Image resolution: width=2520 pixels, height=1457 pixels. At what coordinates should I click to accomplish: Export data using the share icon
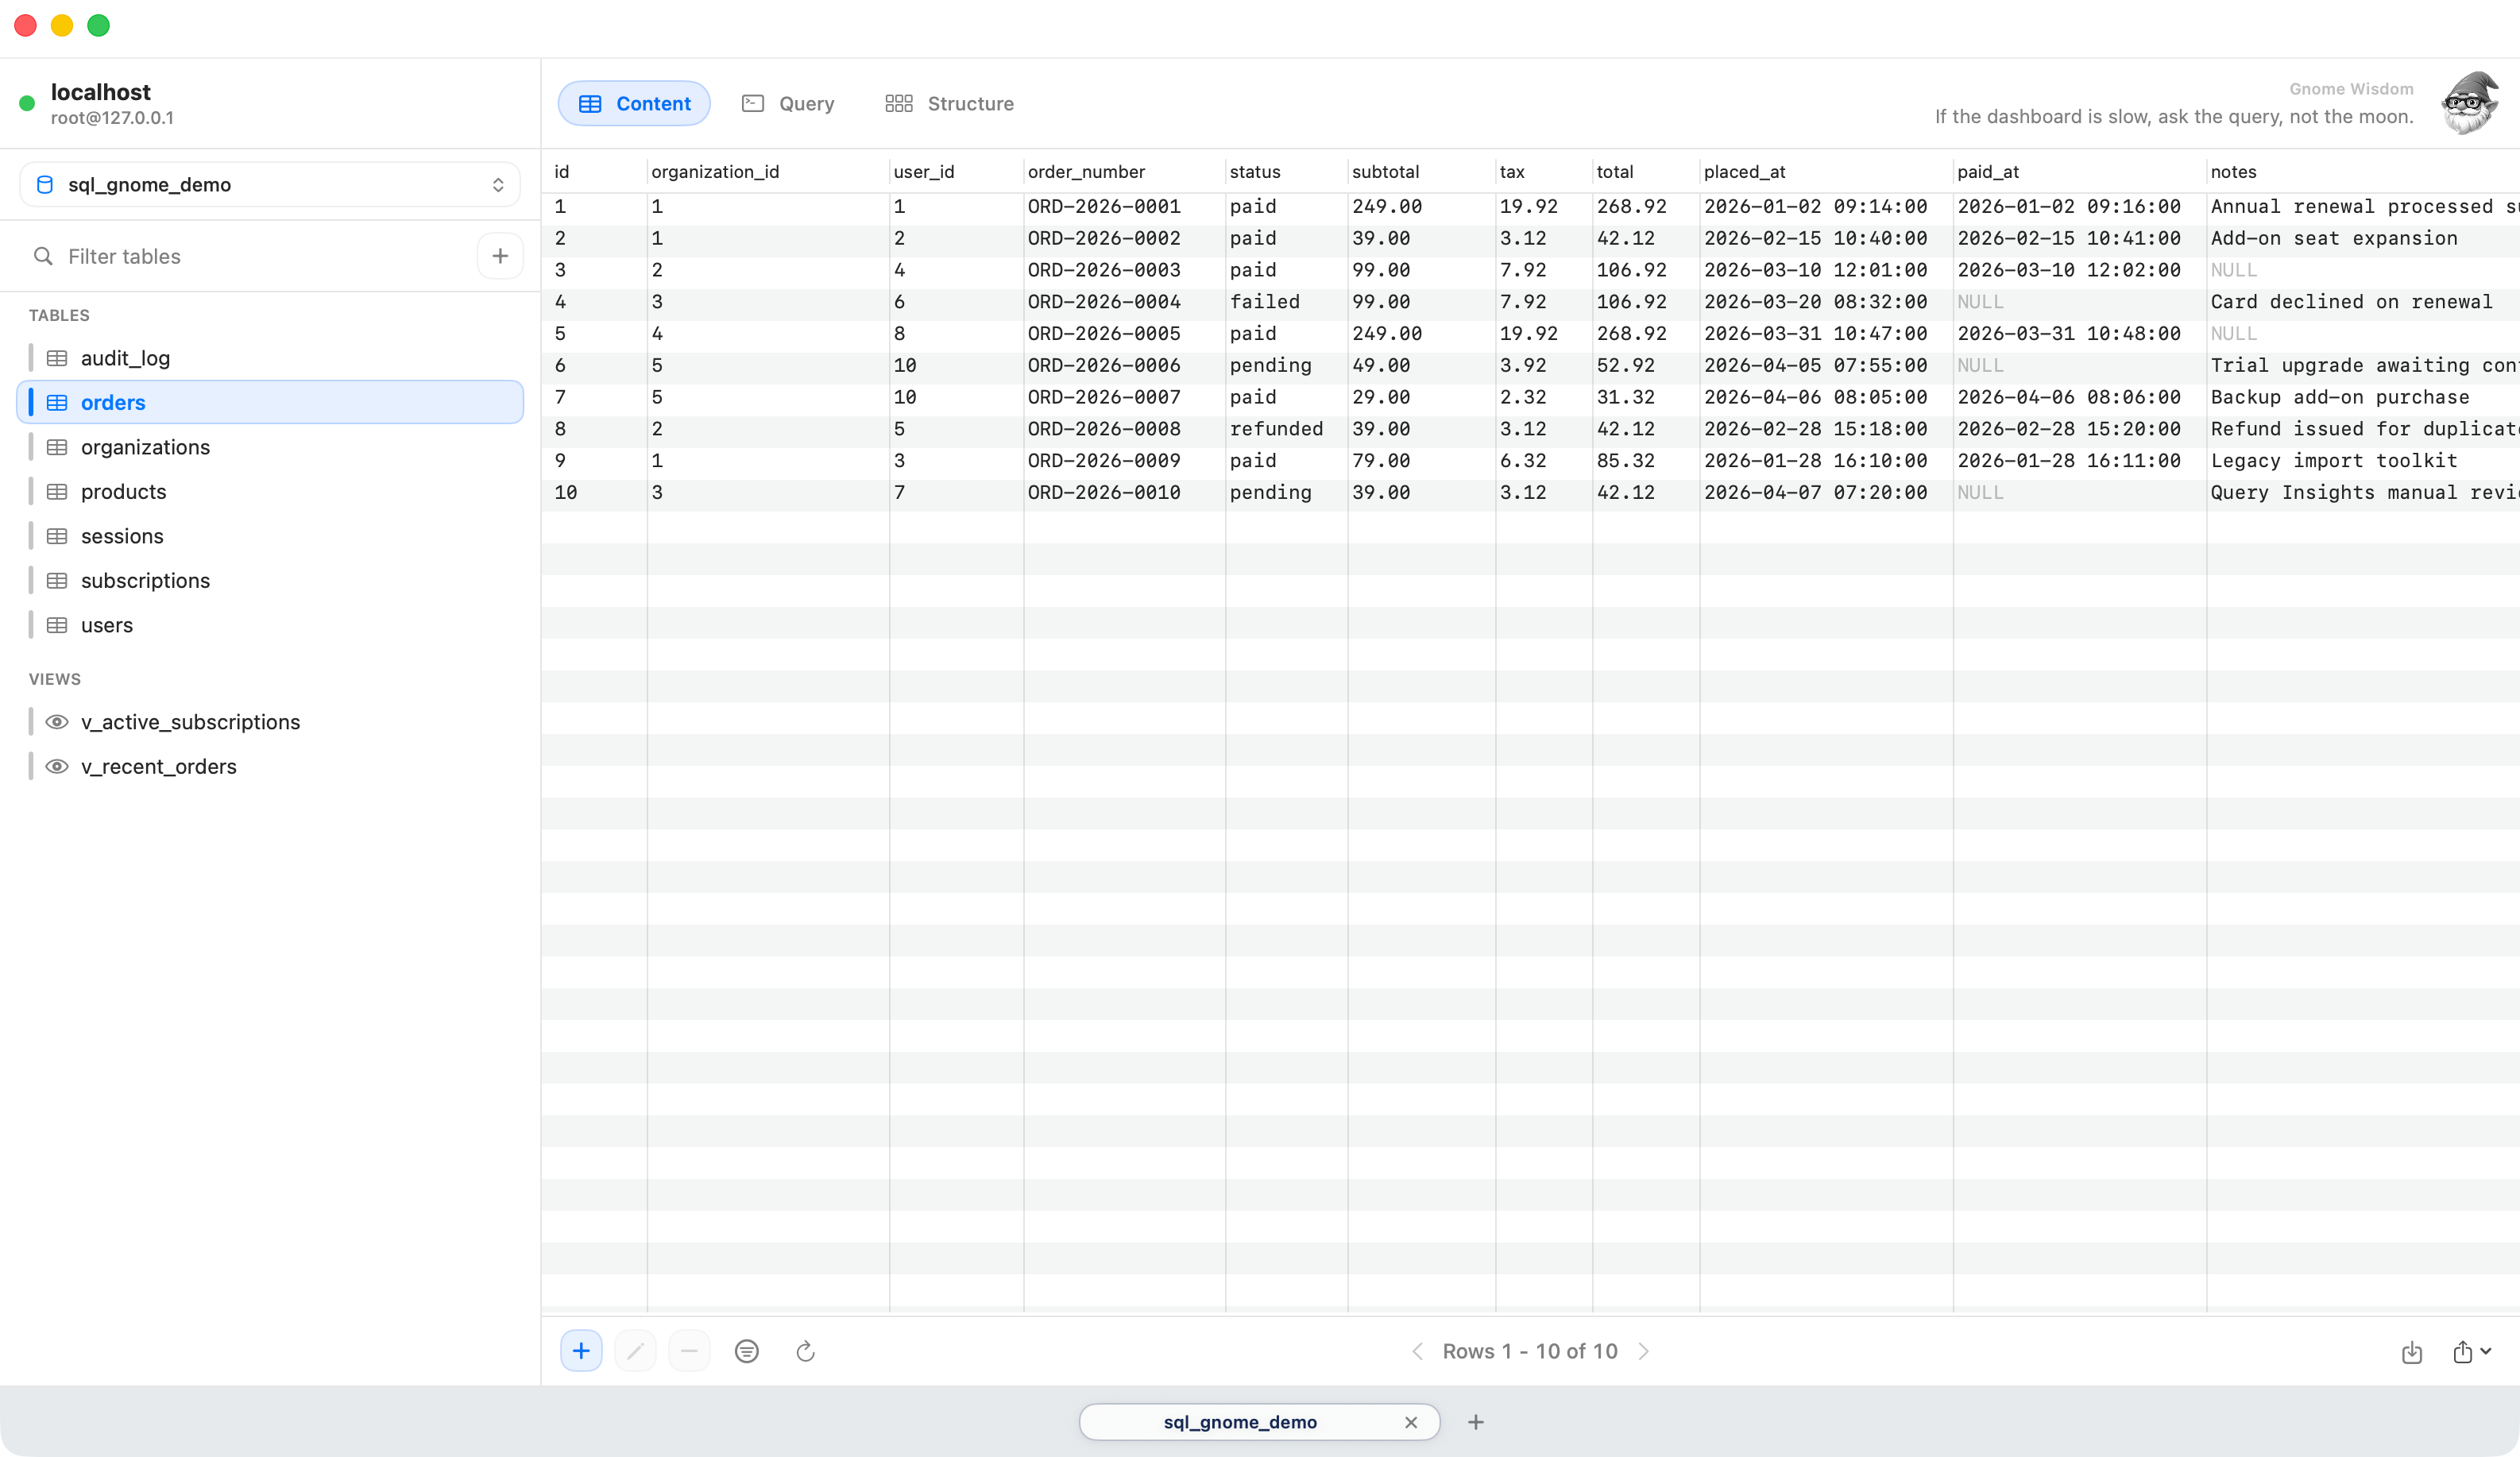2462,1351
